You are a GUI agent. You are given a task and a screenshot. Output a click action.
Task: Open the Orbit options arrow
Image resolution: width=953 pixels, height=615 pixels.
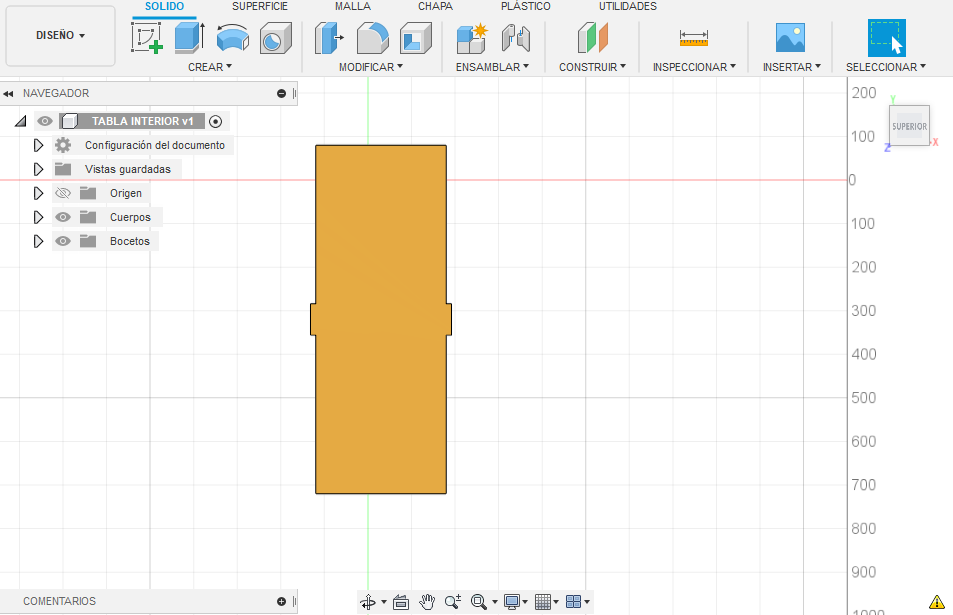point(384,602)
